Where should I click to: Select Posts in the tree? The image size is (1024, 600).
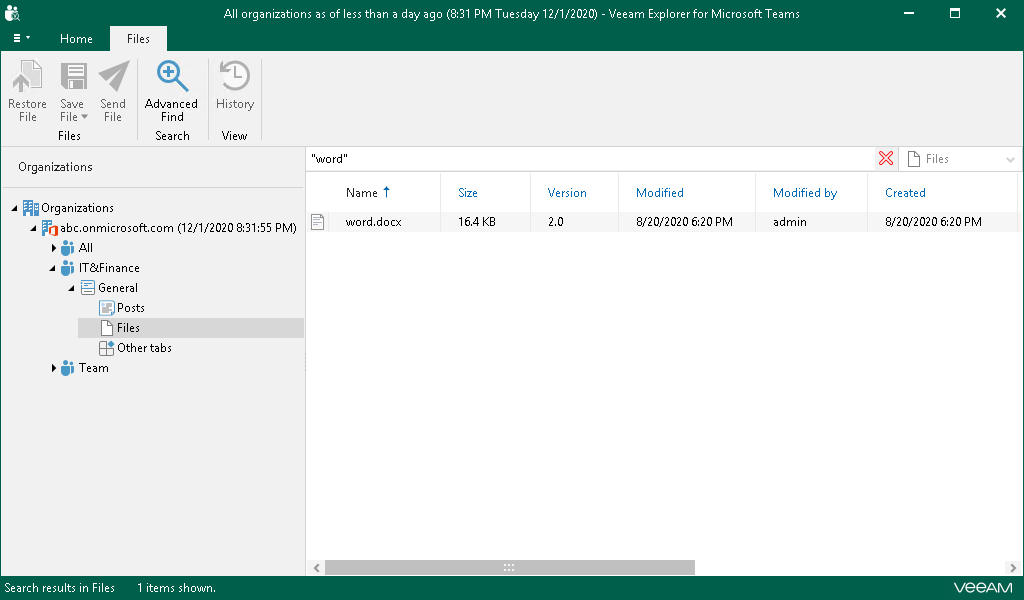point(131,308)
